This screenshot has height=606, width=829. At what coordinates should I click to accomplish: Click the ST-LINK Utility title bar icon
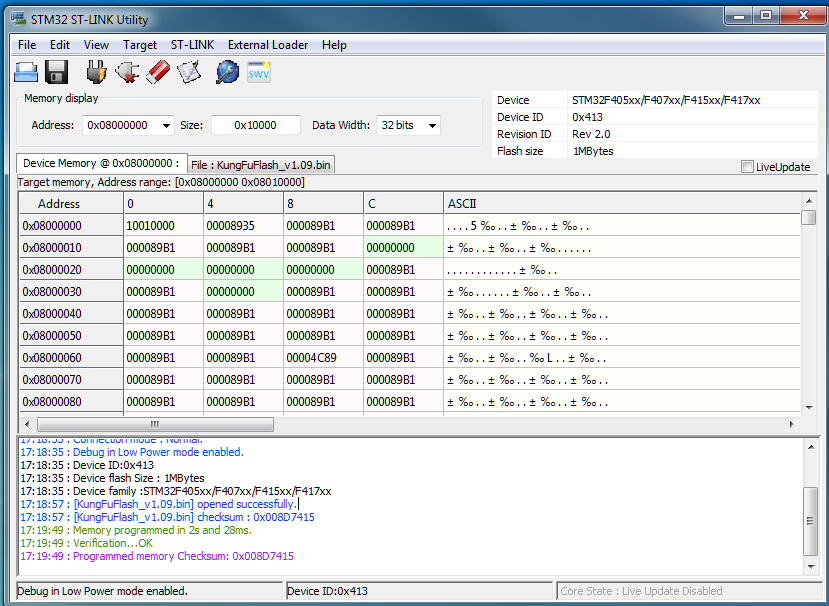pos(18,19)
